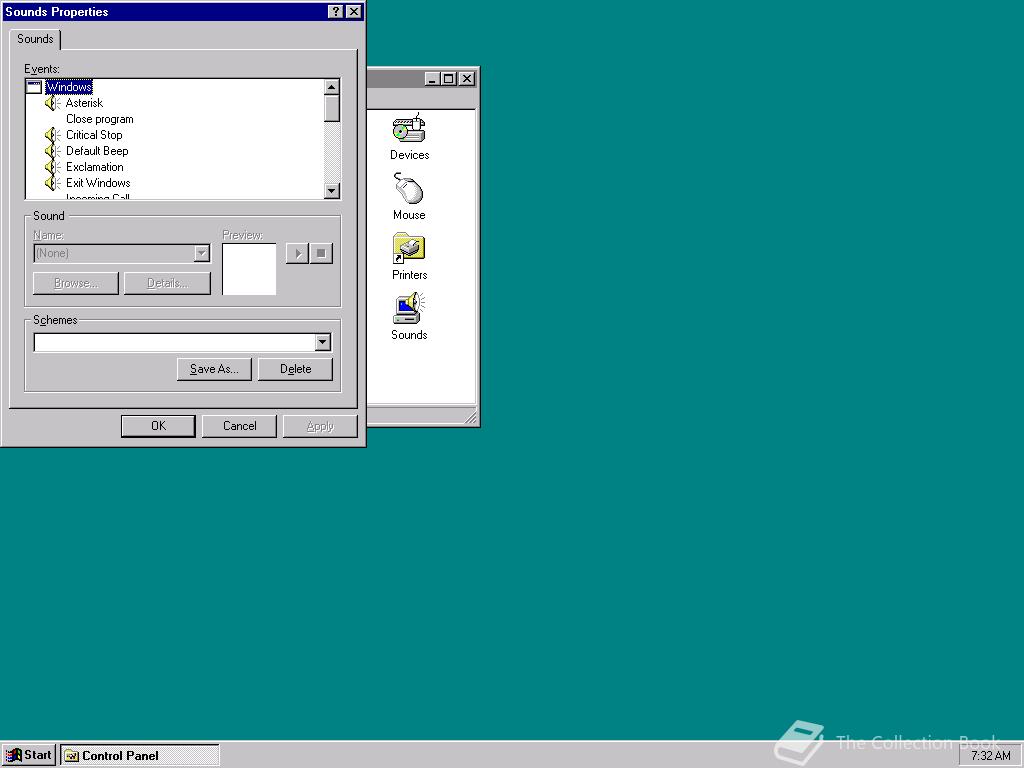Select the Default Beep event
This screenshot has height=768, width=1024.
click(x=97, y=151)
